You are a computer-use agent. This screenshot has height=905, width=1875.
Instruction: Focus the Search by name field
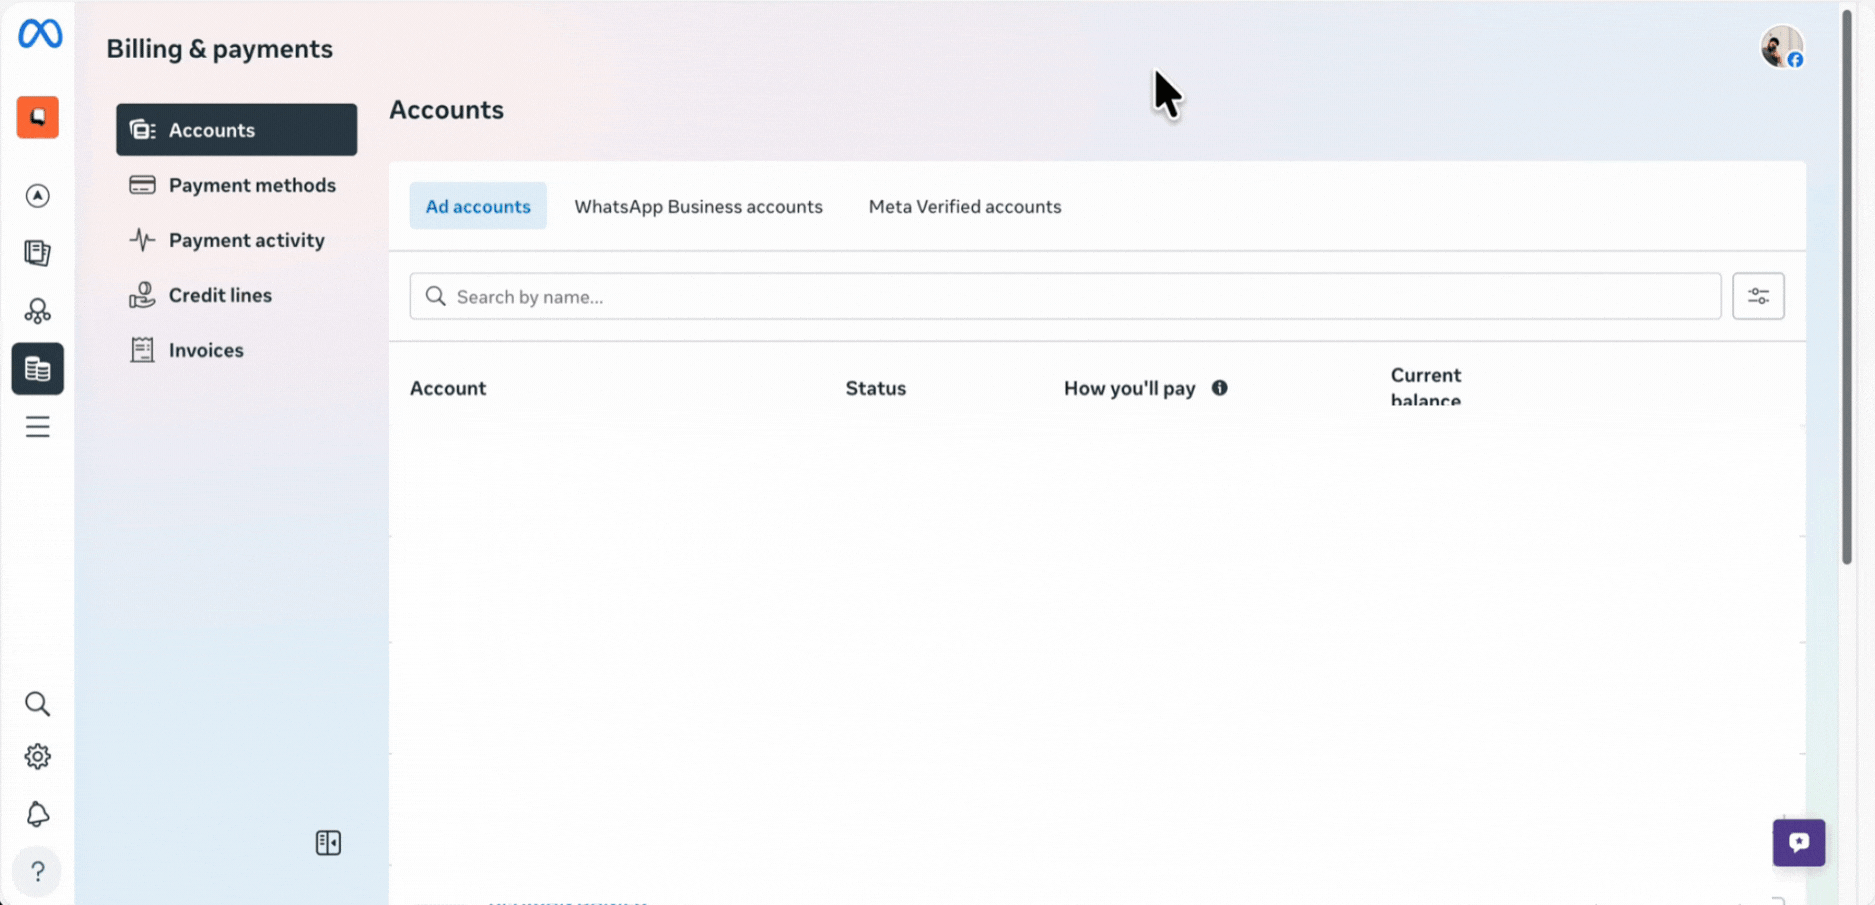[x=1065, y=296]
